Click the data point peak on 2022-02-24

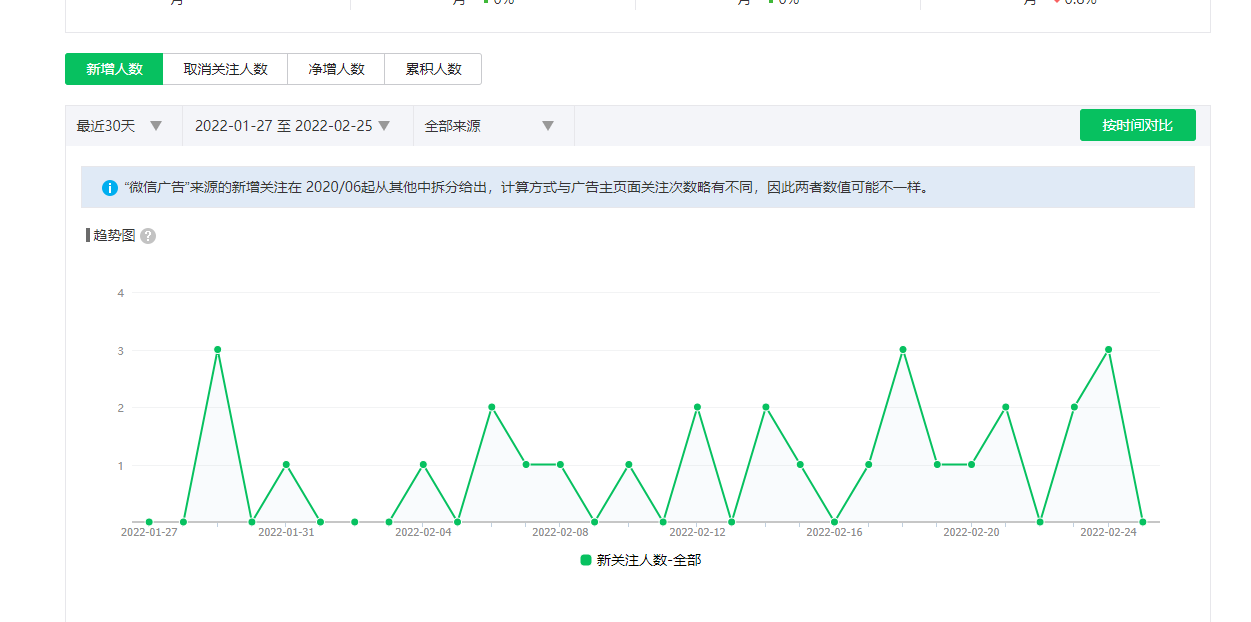click(x=1108, y=350)
